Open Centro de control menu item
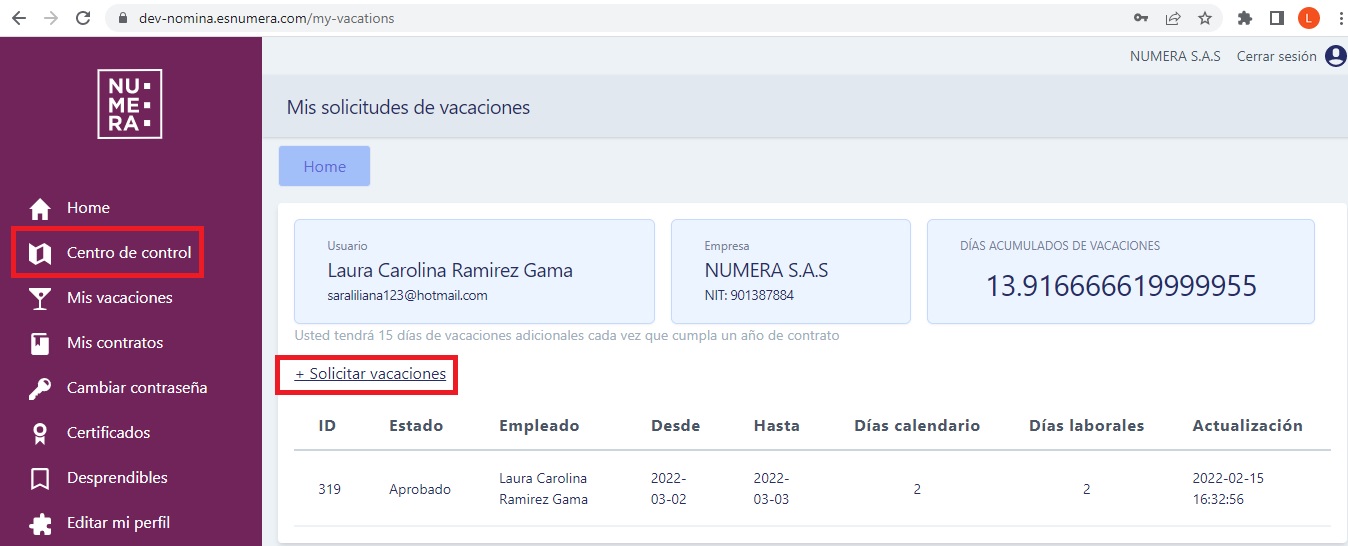The image size is (1348, 546). [x=130, y=253]
